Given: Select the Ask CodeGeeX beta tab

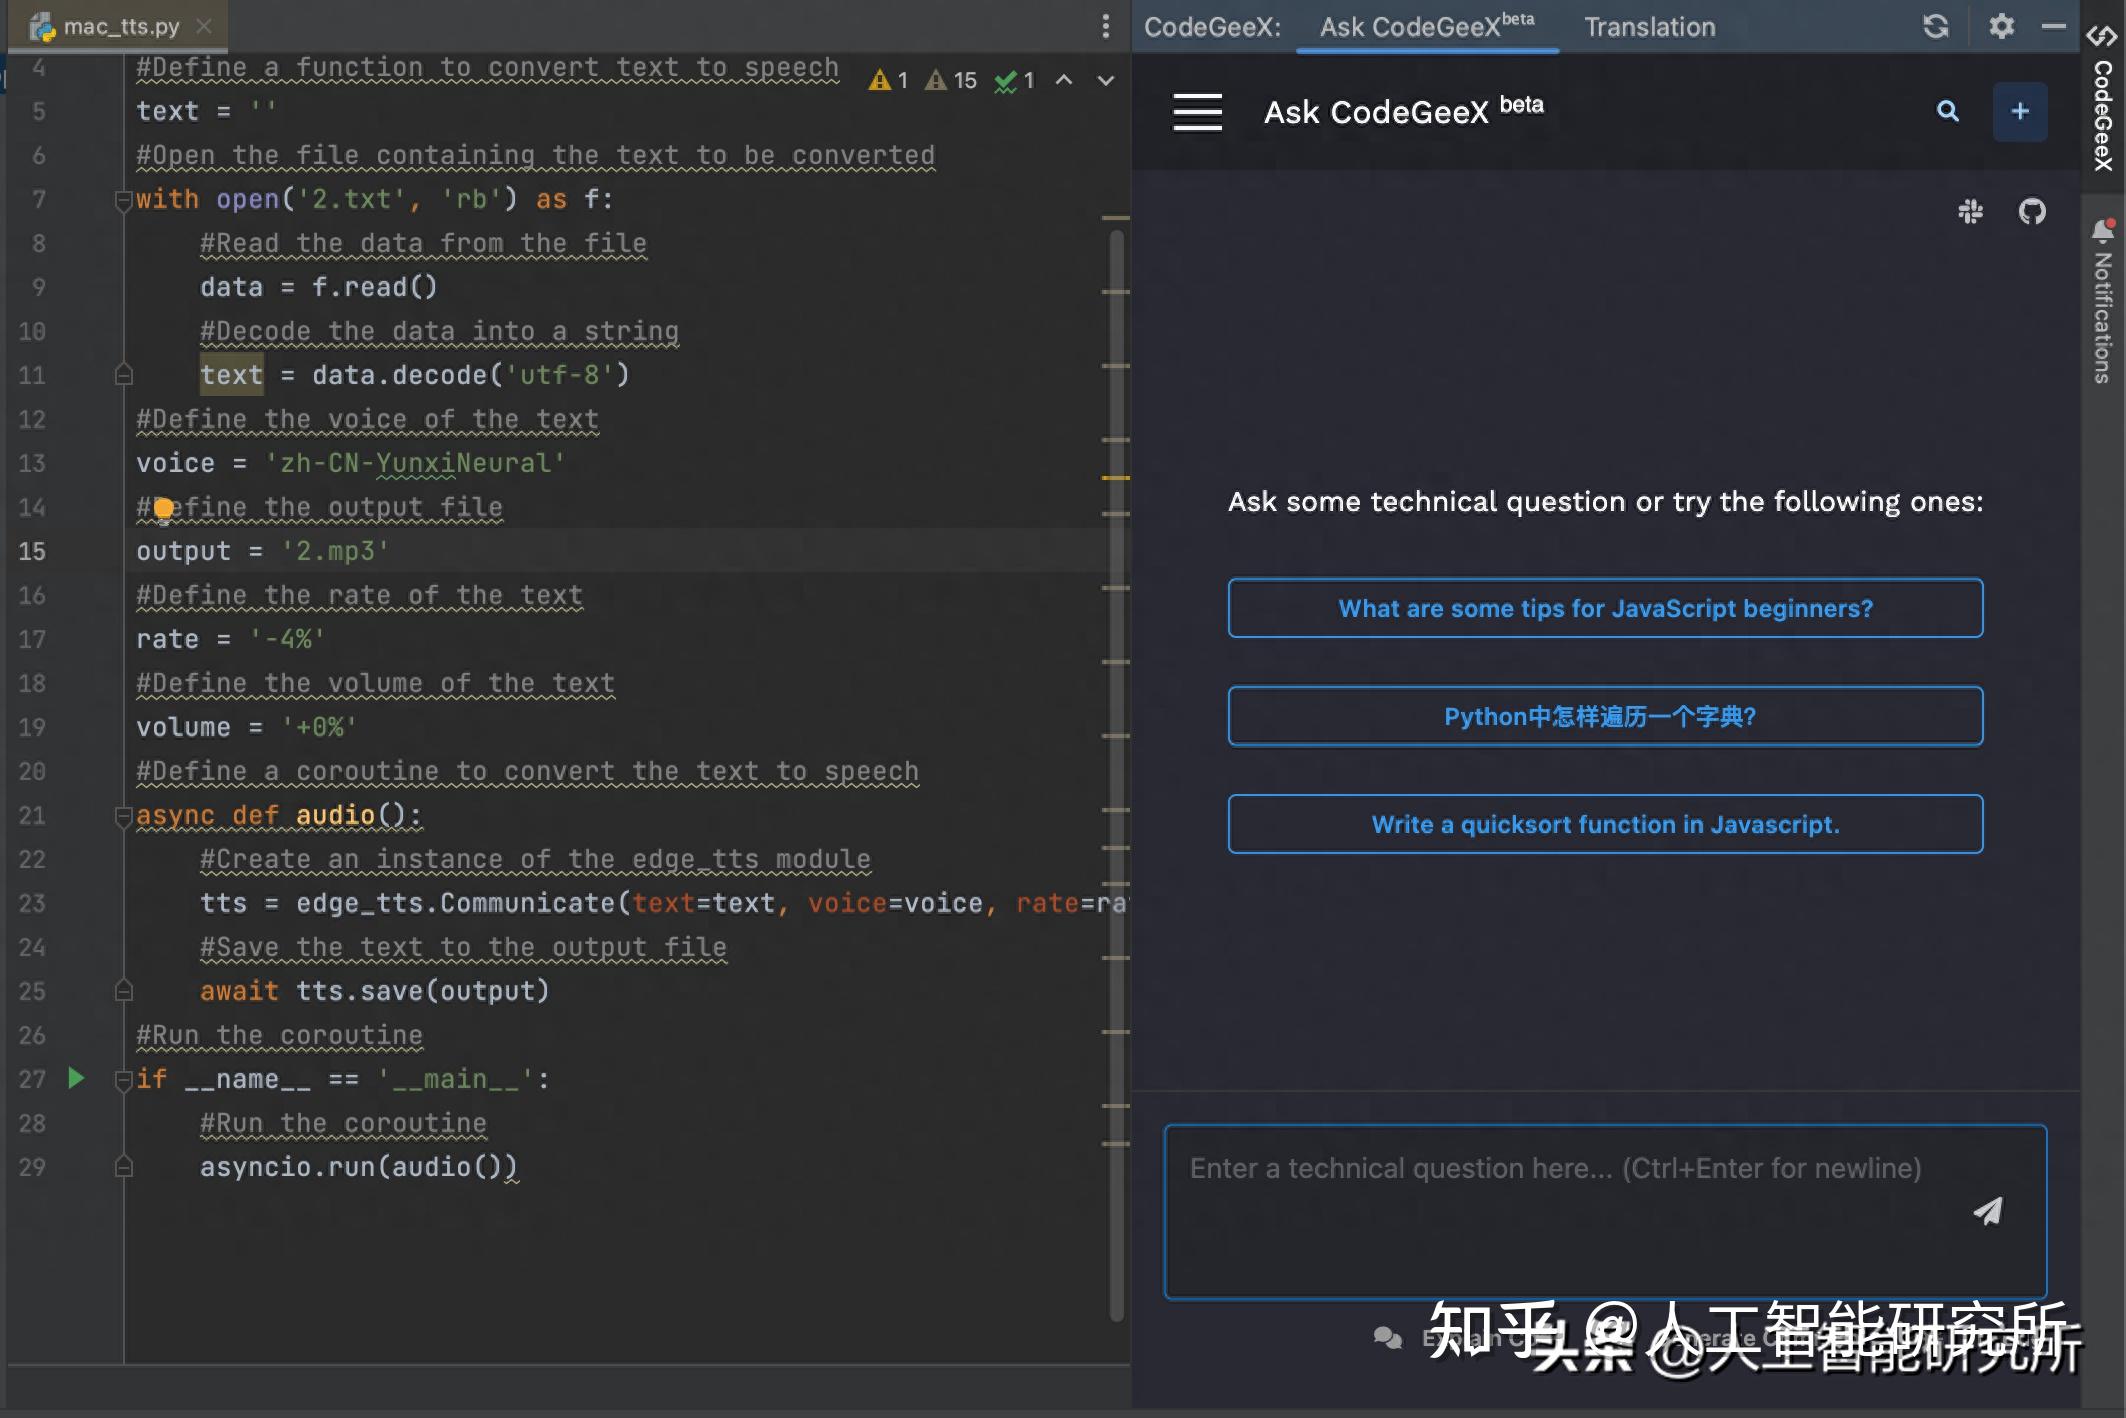Looking at the screenshot, I should click(1426, 27).
